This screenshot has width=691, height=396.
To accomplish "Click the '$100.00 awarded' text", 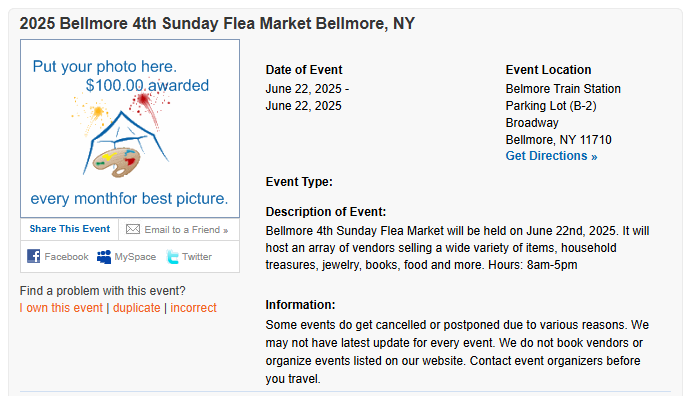I will coord(147,85).
